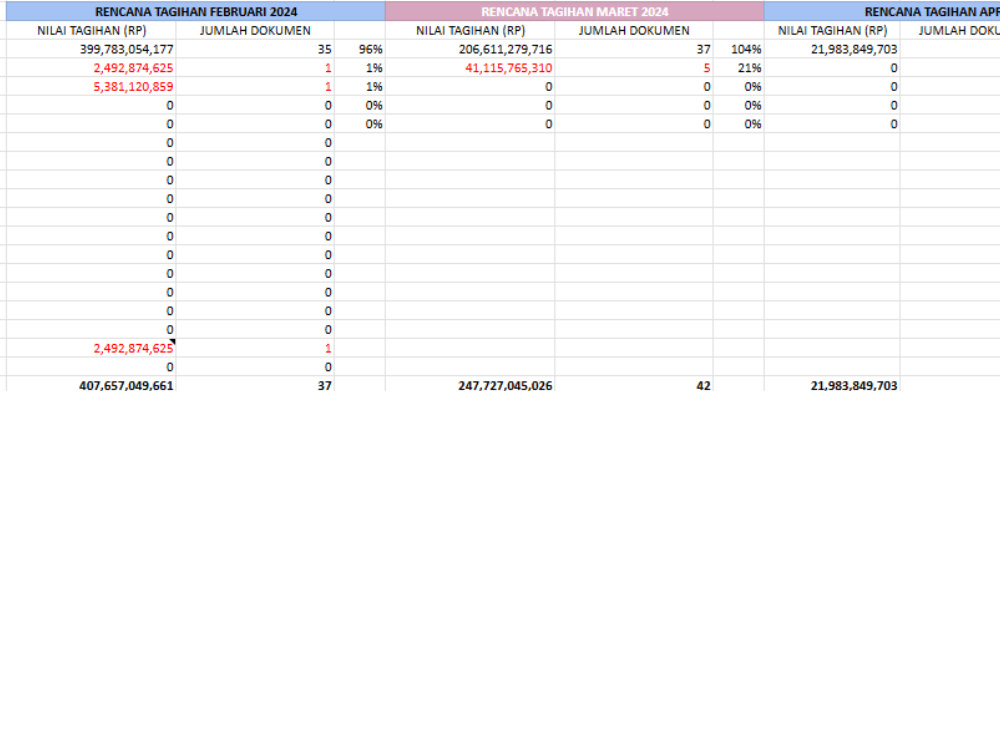Click NILAI TAGIHAN (RP) under Februari 2024

91,31
